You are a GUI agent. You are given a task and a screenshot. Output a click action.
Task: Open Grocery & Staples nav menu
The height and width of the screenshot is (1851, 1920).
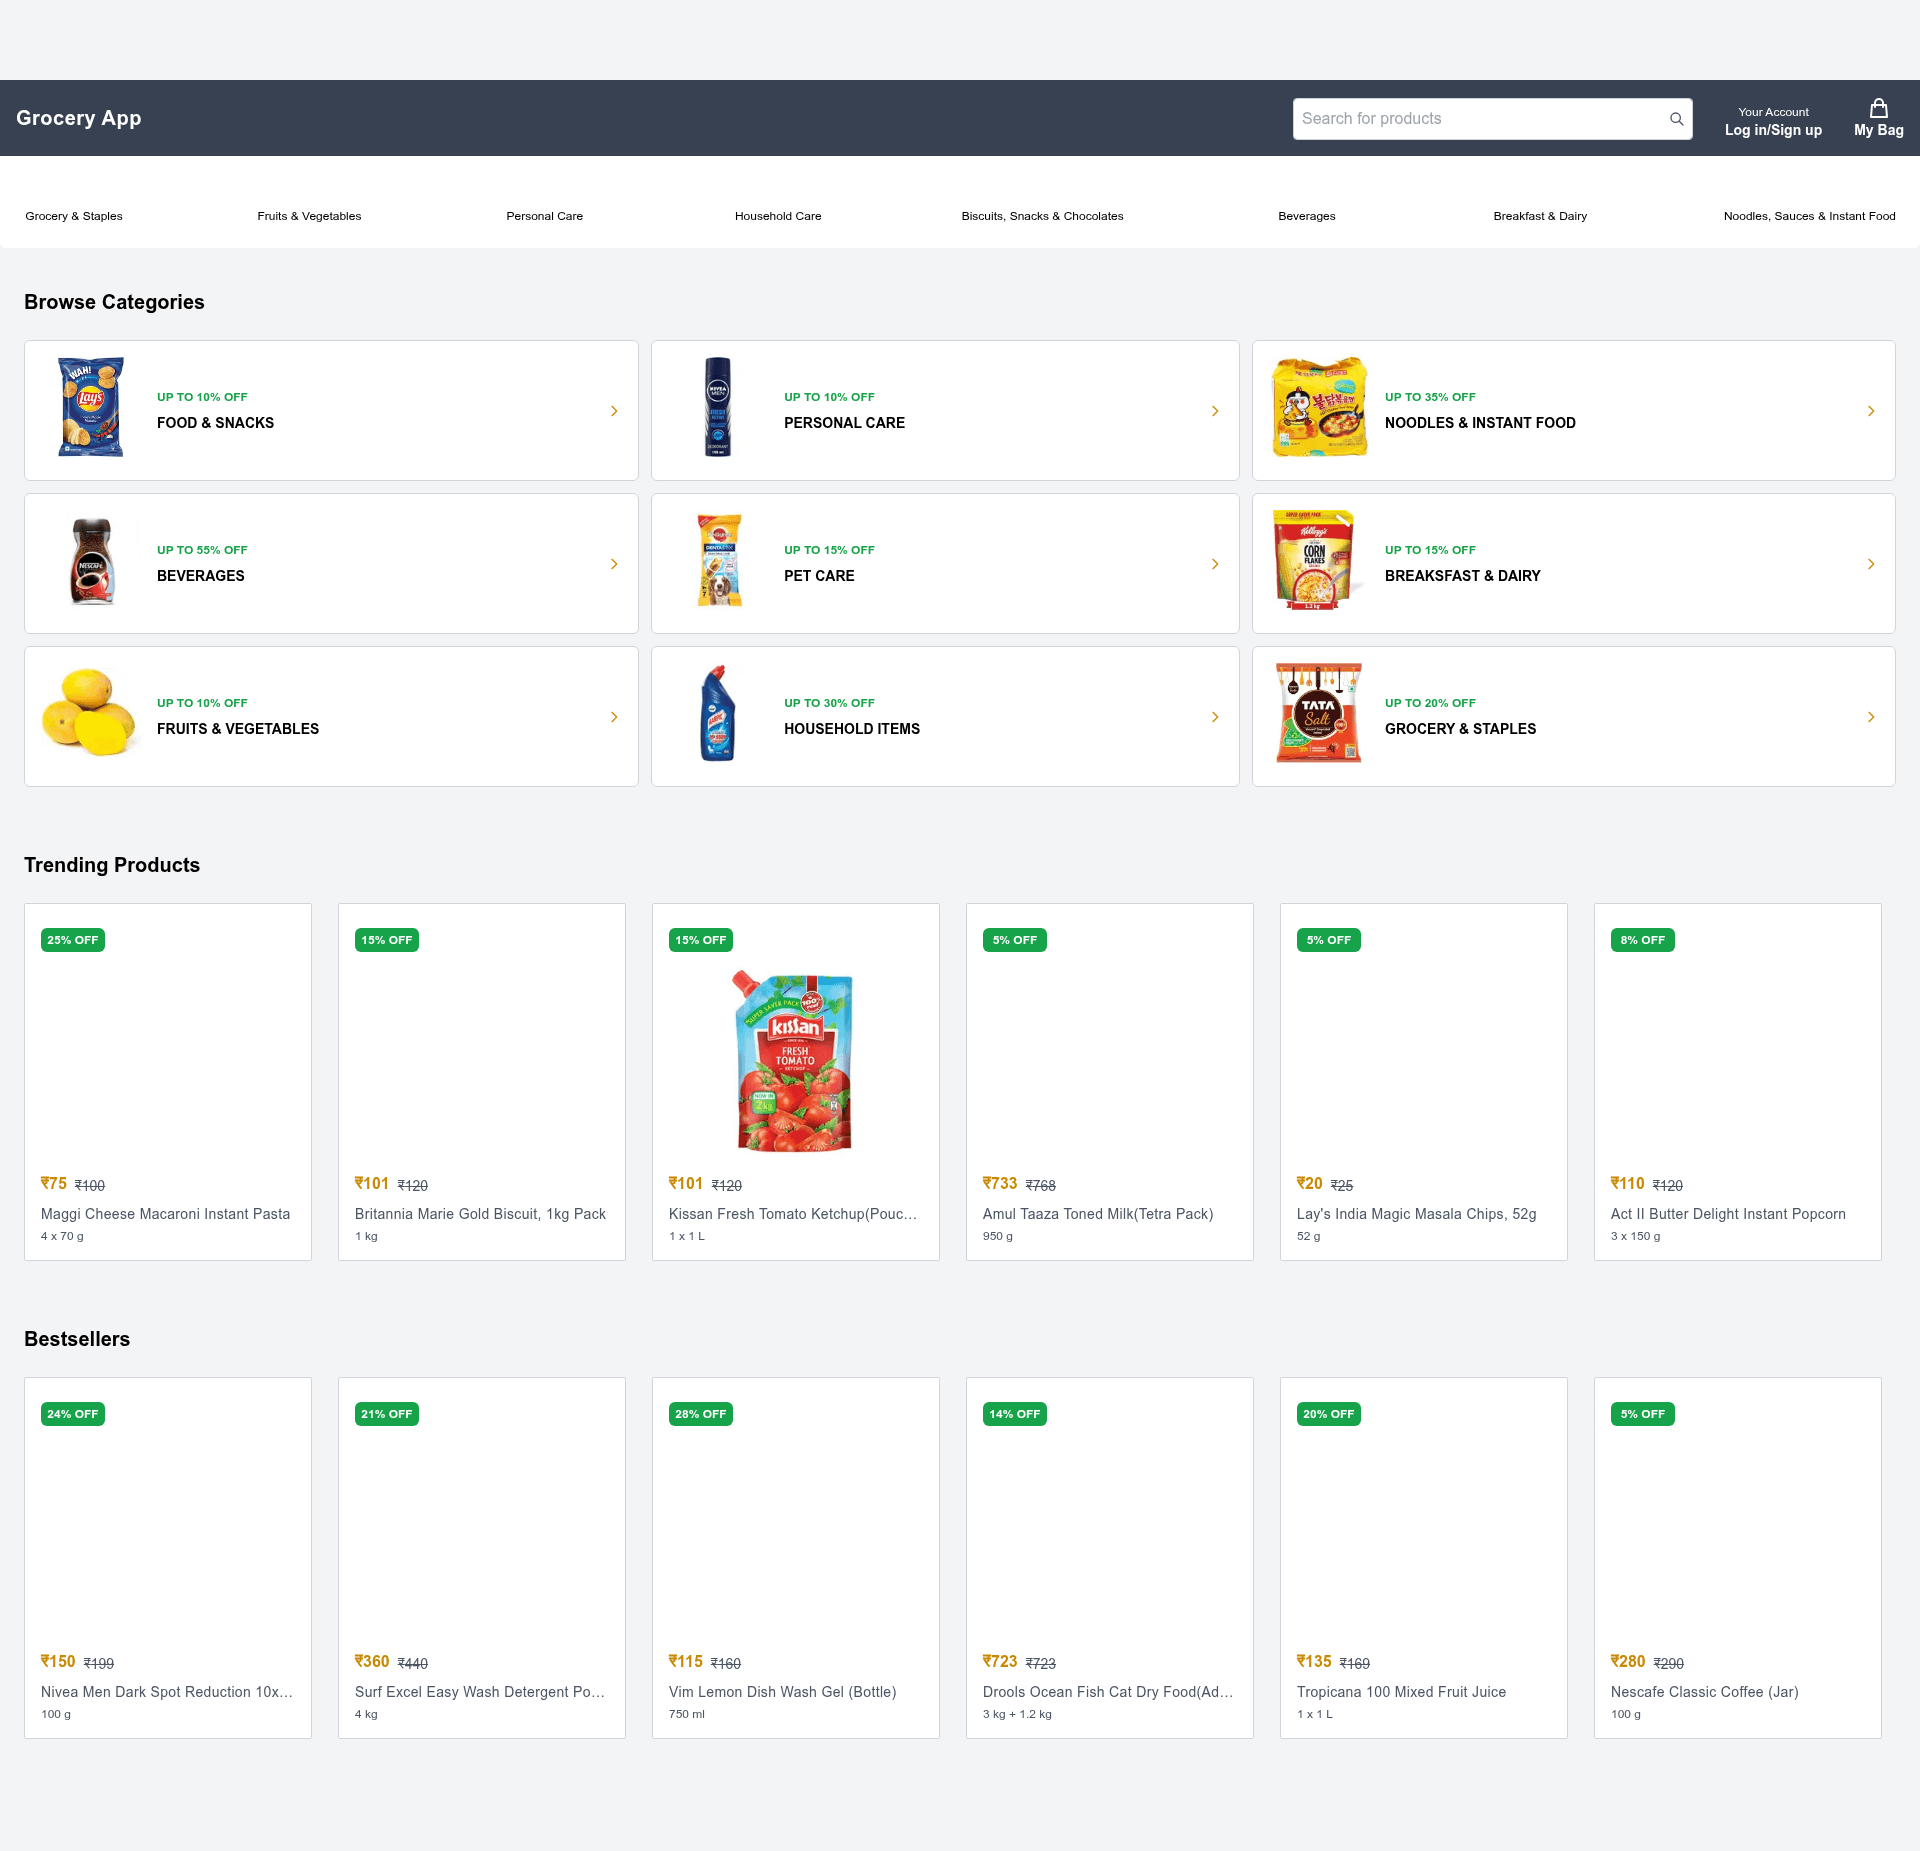click(74, 216)
